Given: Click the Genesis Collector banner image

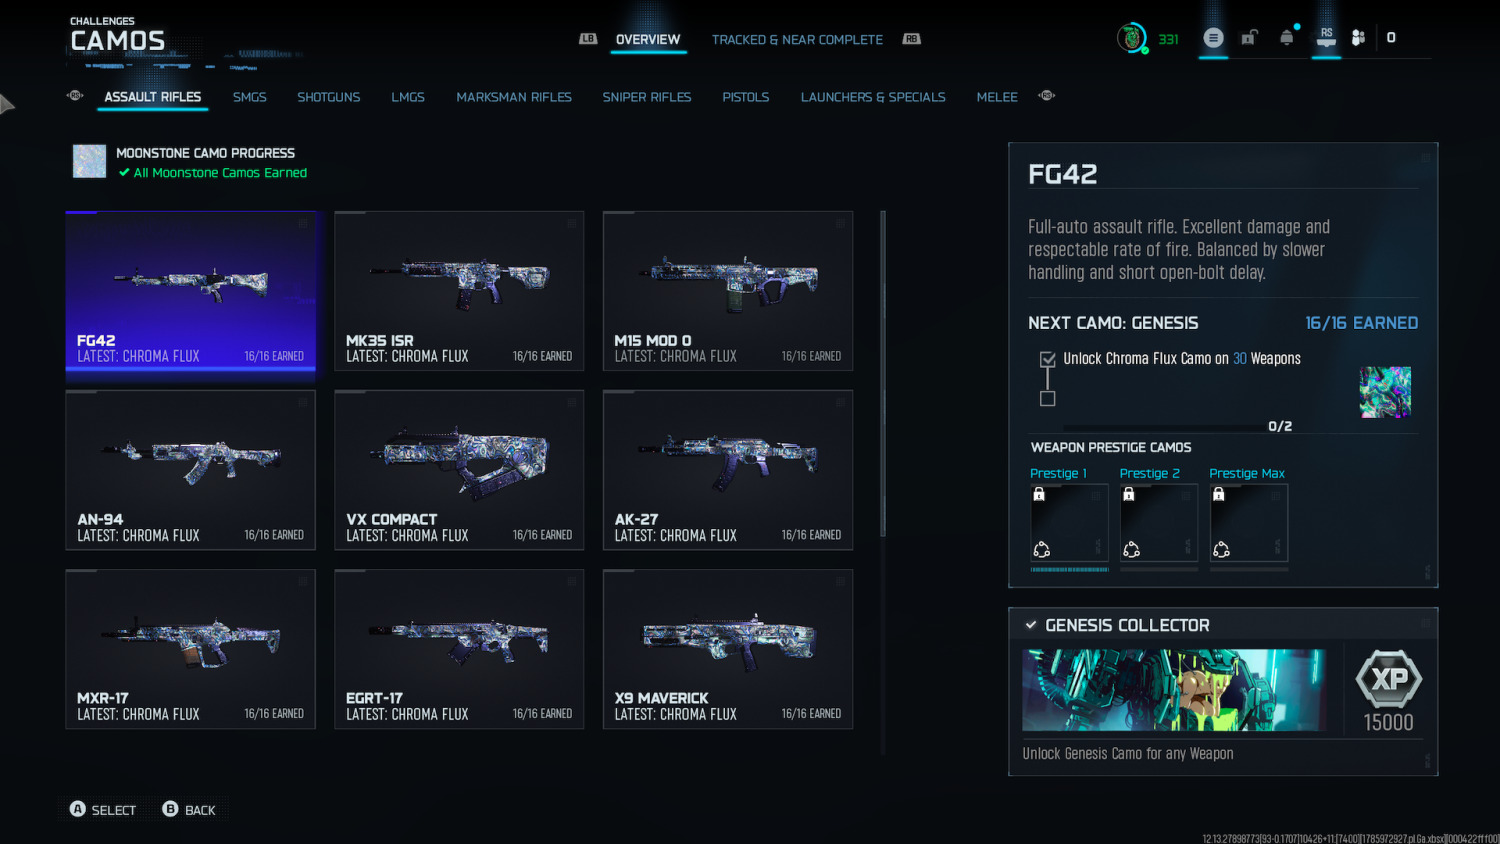Looking at the screenshot, I should click(x=1174, y=690).
